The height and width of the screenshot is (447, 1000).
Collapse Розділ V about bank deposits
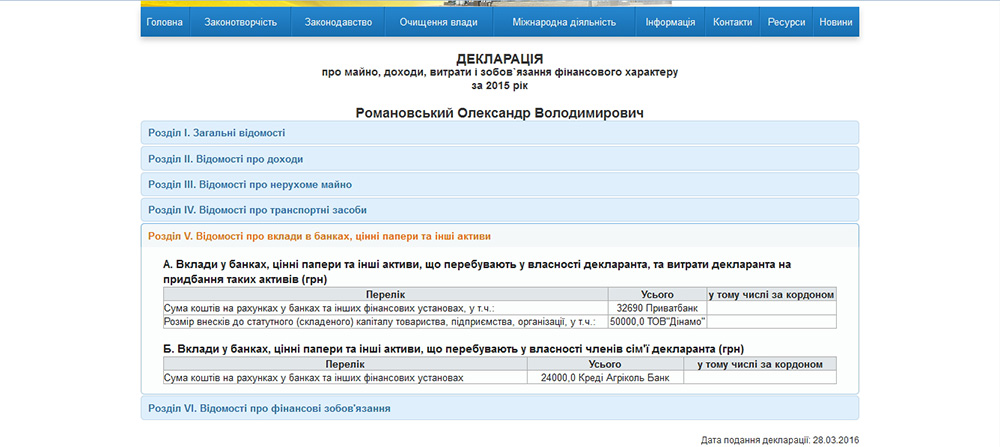coord(319,236)
